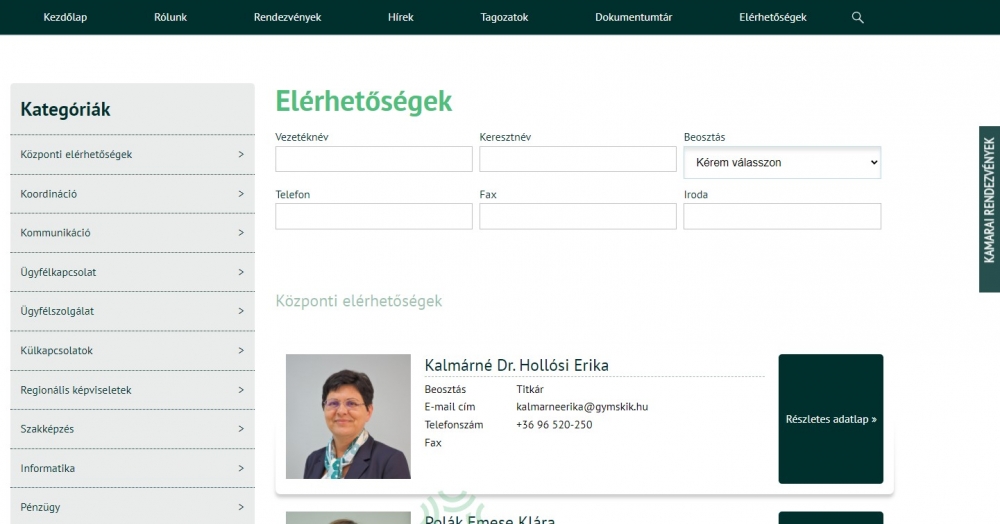Select the Kommunikáció category

click(132, 233)
